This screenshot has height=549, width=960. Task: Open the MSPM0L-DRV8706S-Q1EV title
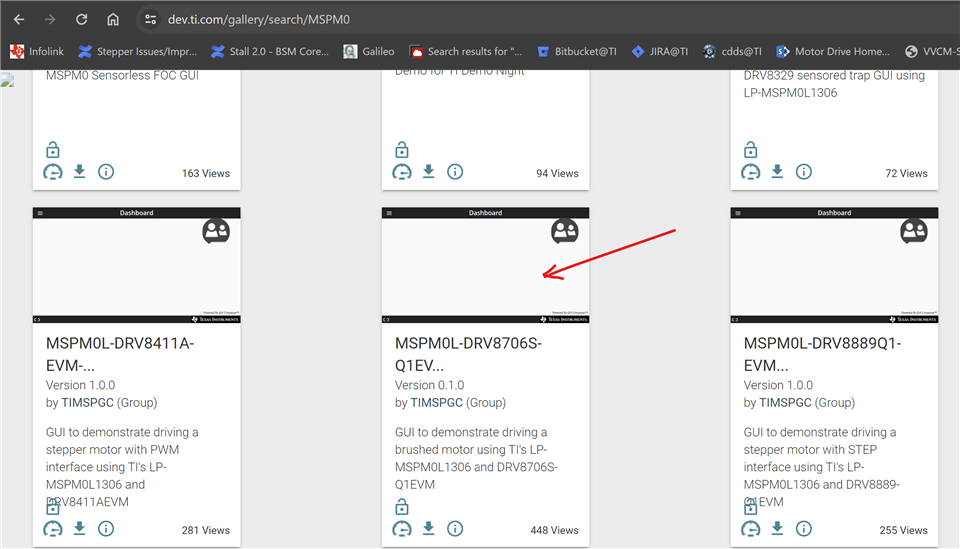(x=468, y=354)
